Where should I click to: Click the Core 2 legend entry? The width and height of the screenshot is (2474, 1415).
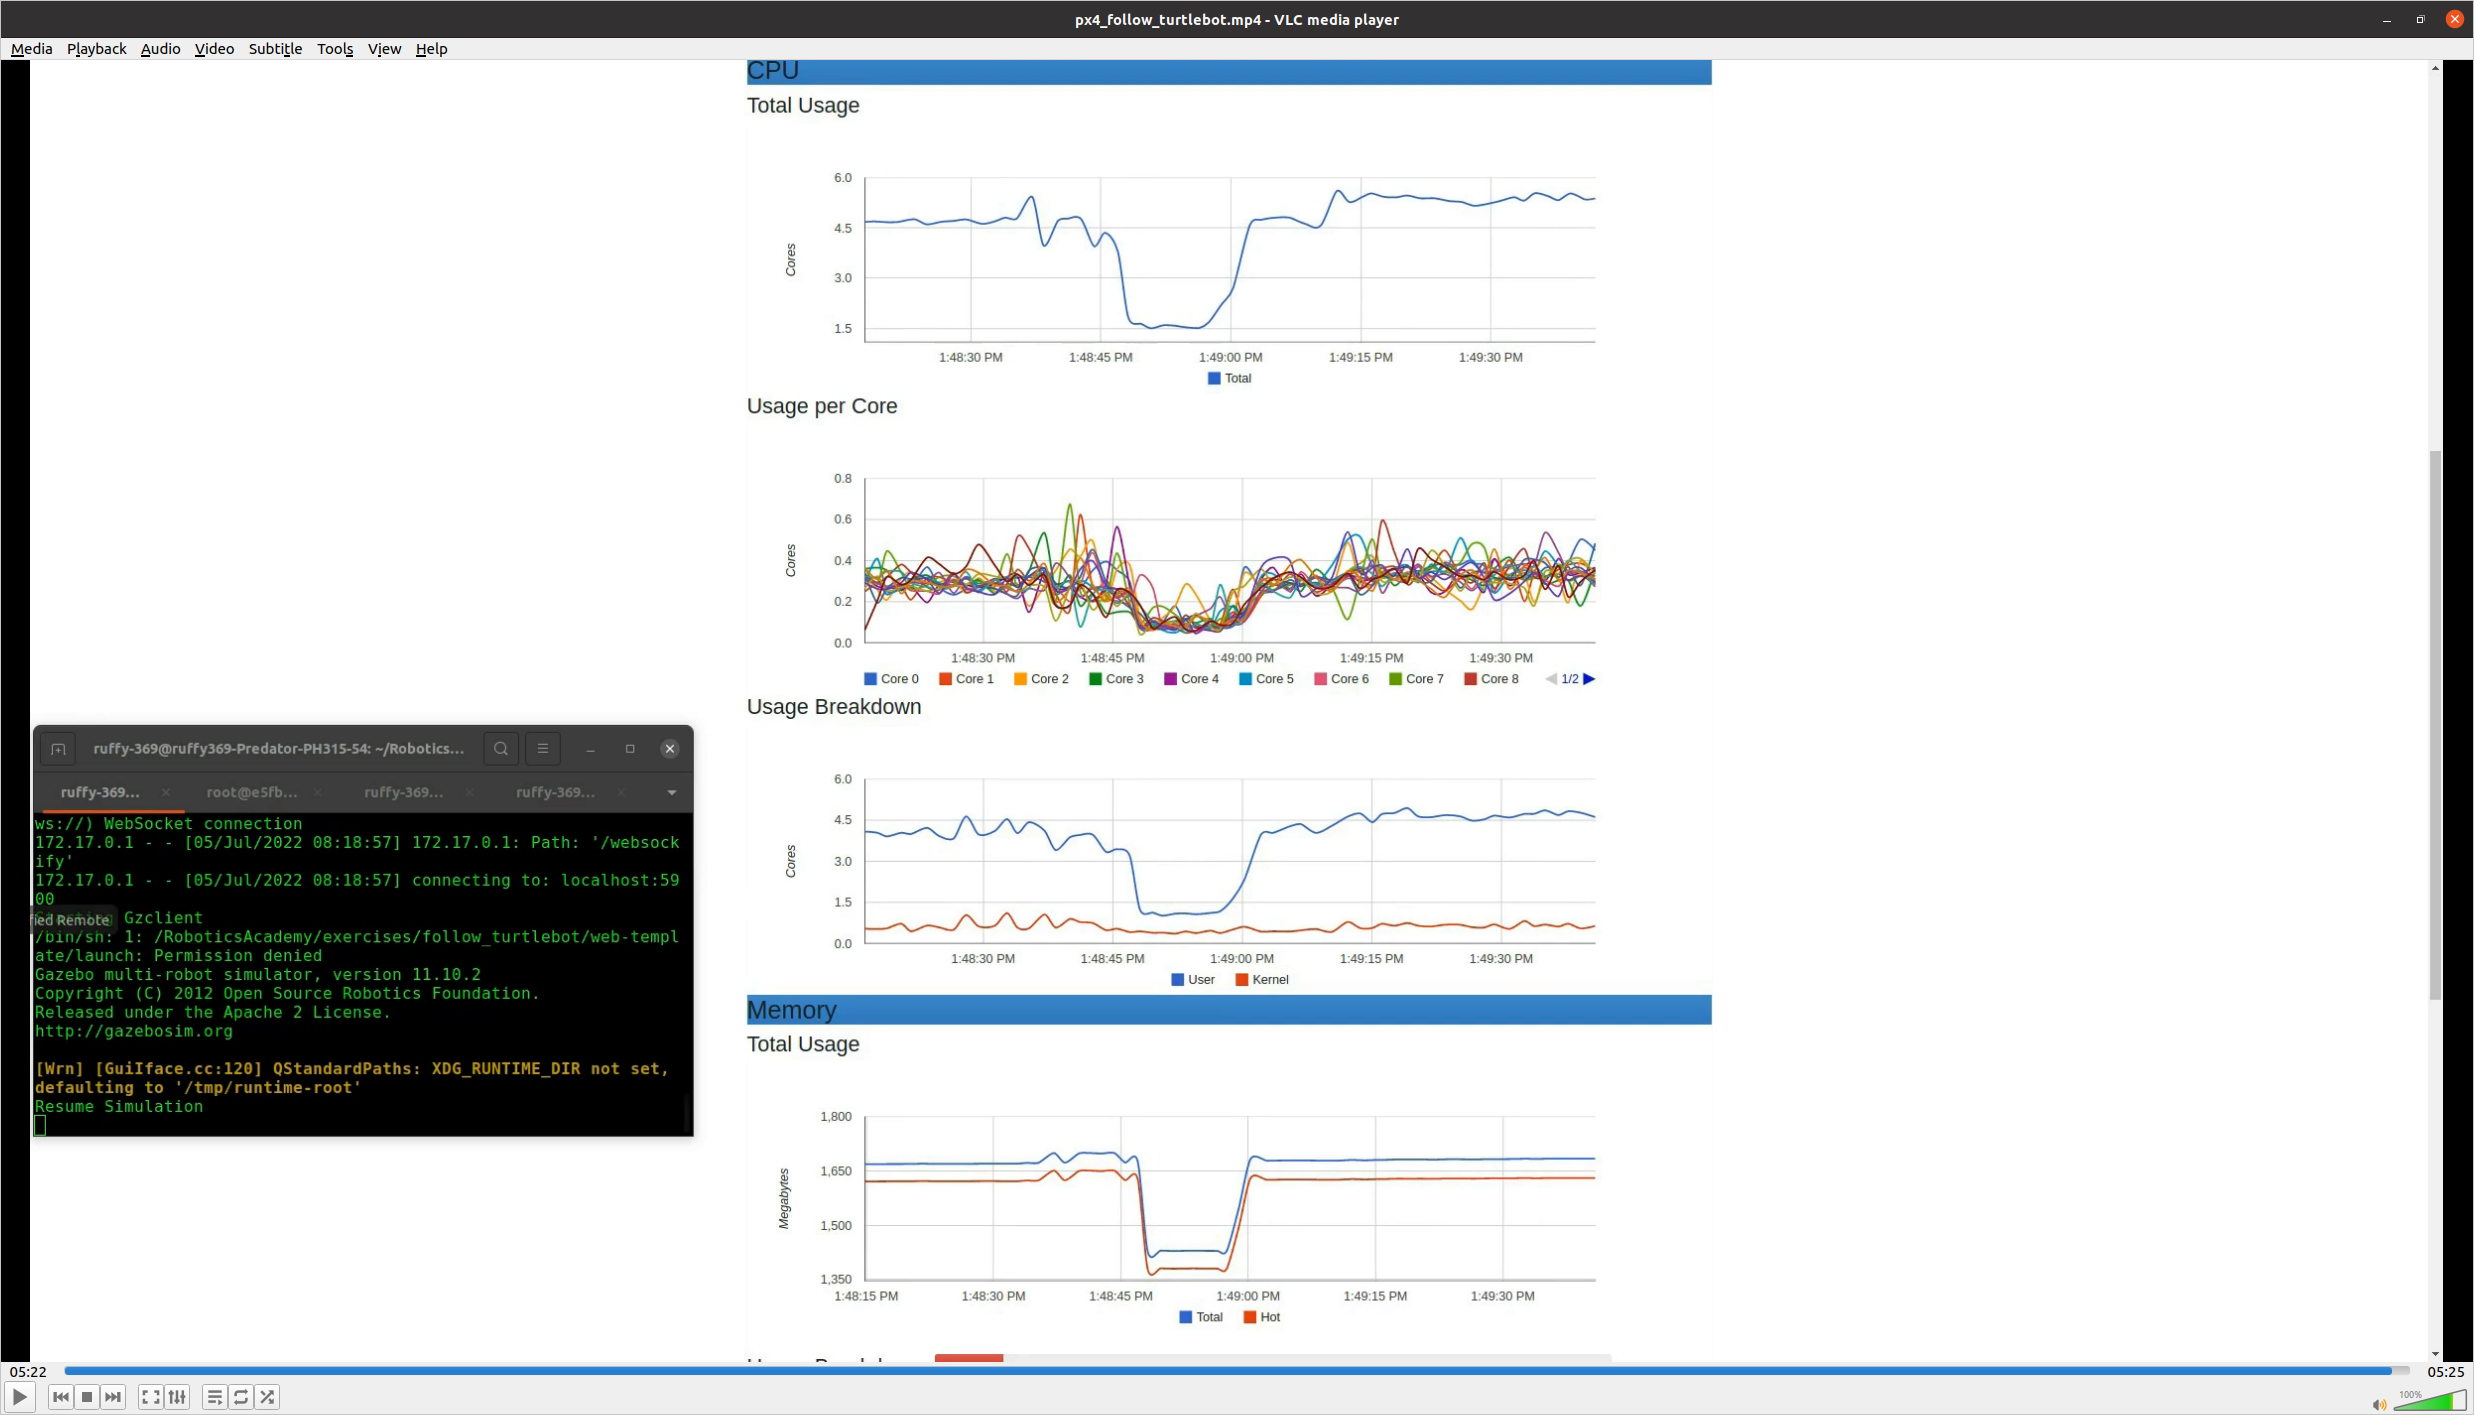(x=1041, y=679)
